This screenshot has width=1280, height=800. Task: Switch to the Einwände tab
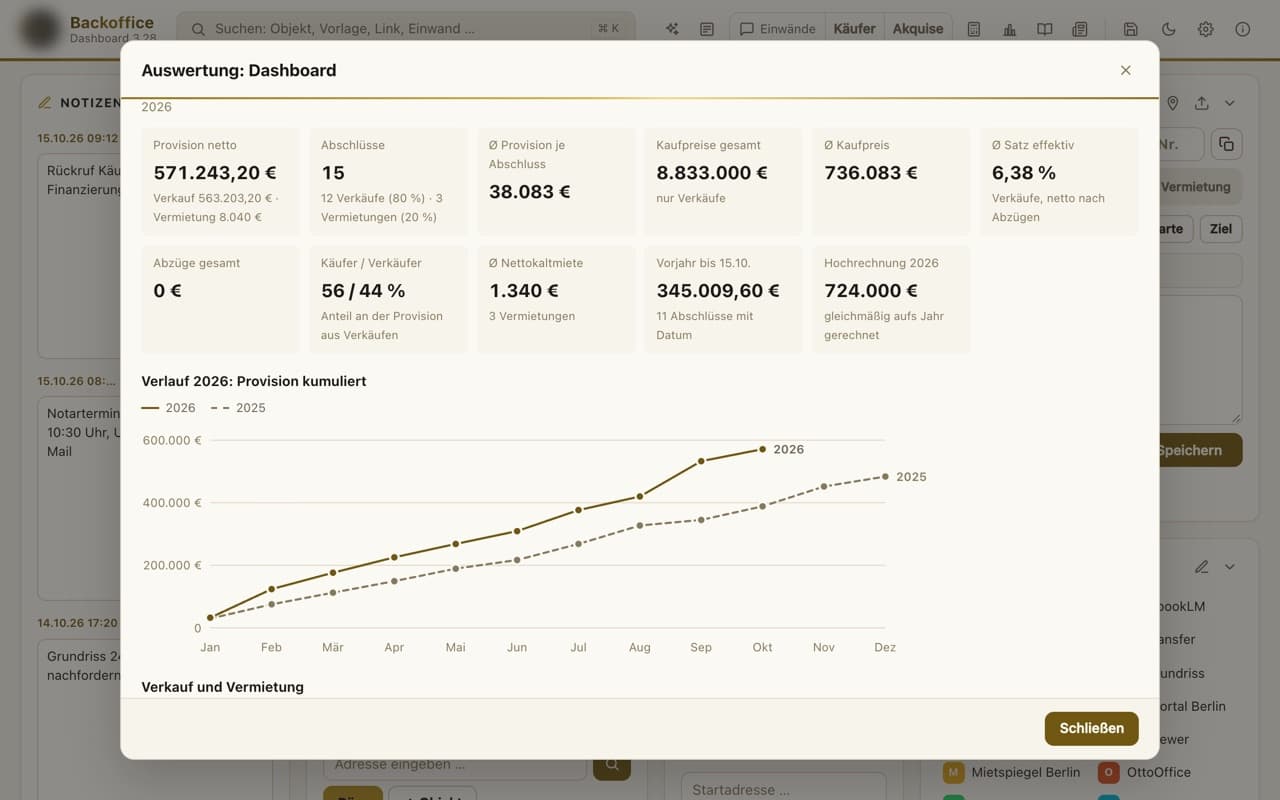777,29
